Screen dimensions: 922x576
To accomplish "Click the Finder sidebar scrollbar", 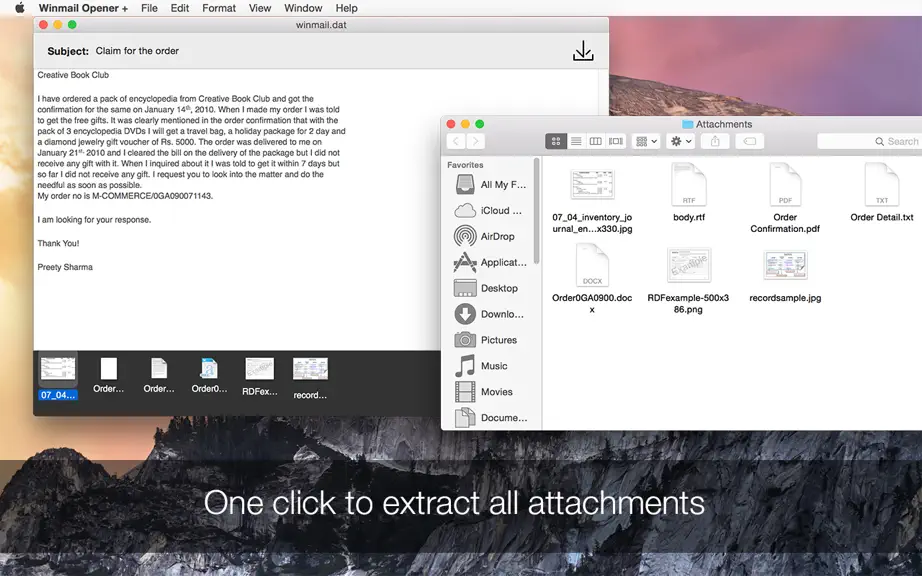I will (536, 212).
